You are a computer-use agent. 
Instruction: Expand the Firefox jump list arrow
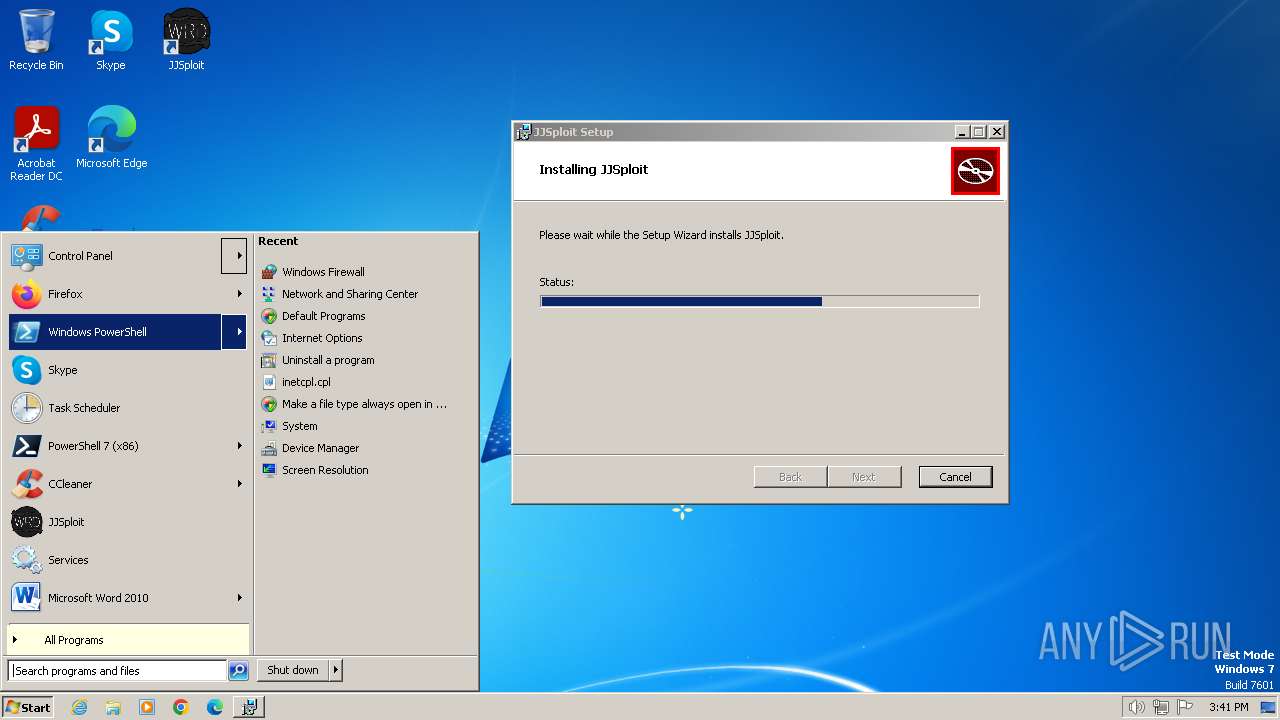pos(239,294)
